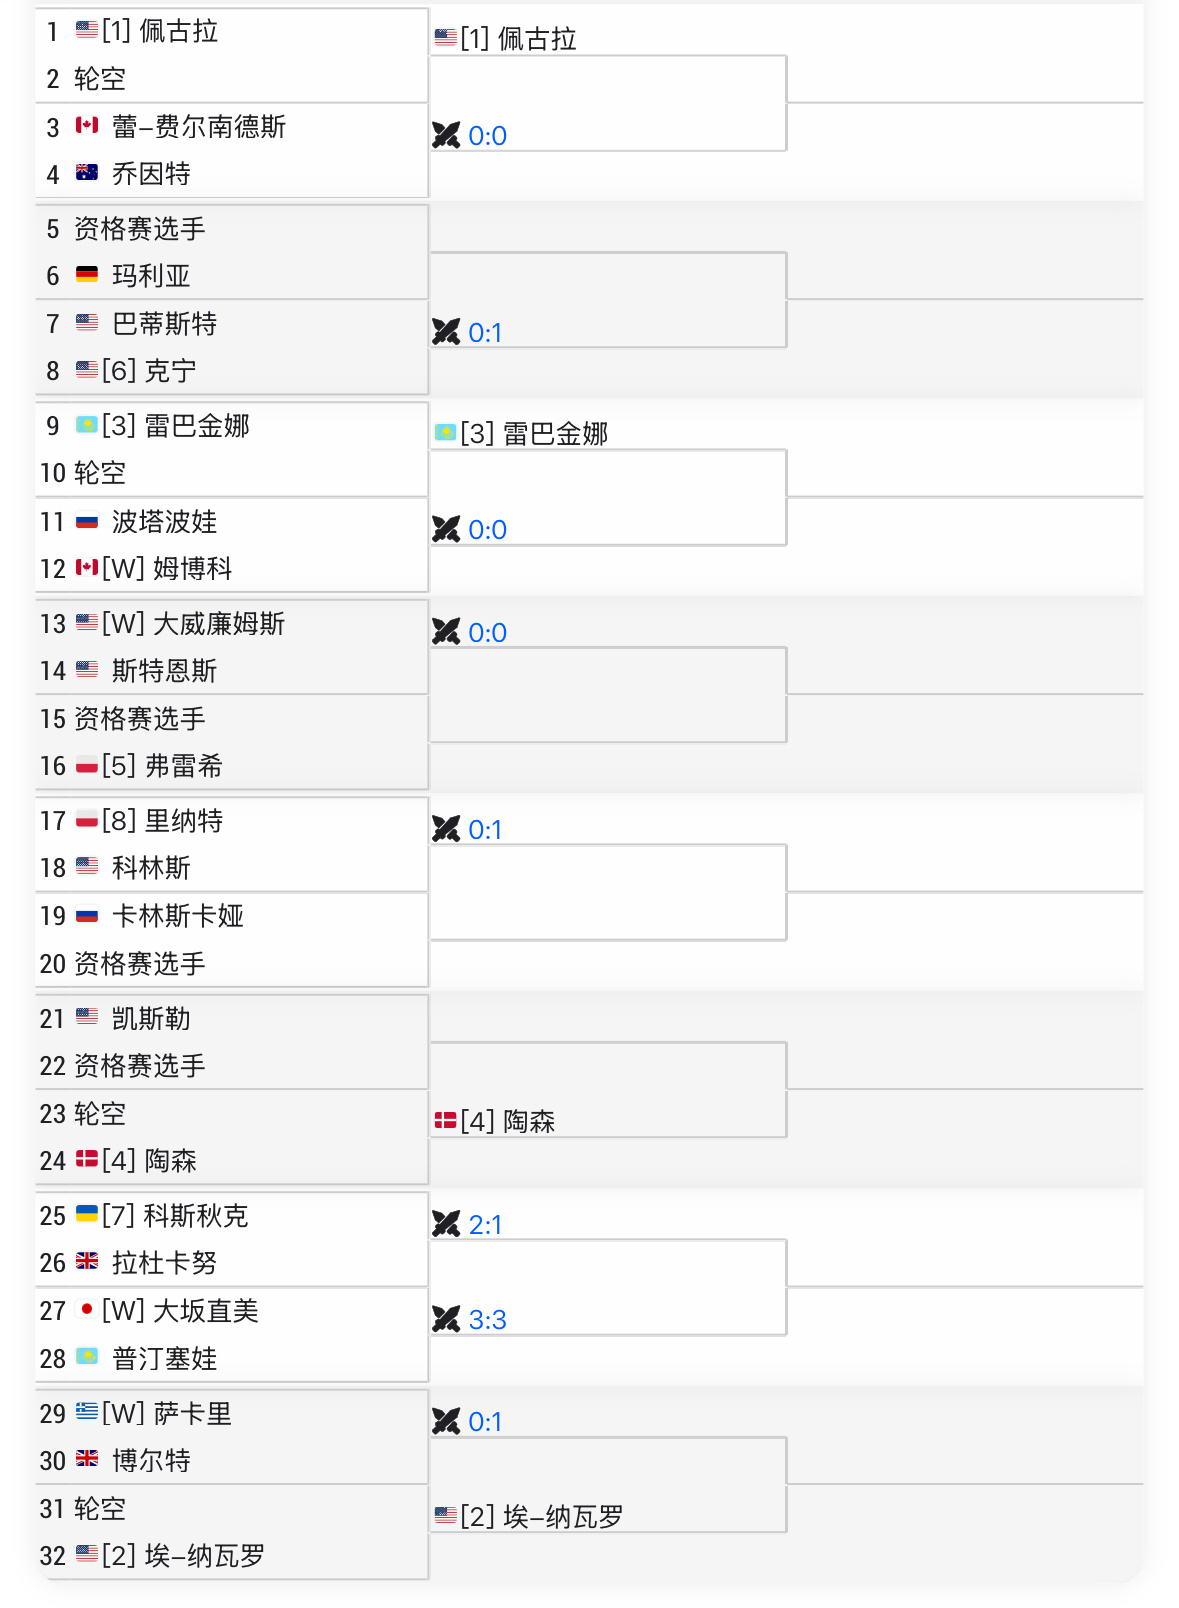Screen dimensions: 1179x1608
Task: Open the 2:1 score for 科斯秋克 vs 拉杜卡努
Action: 485,1225
